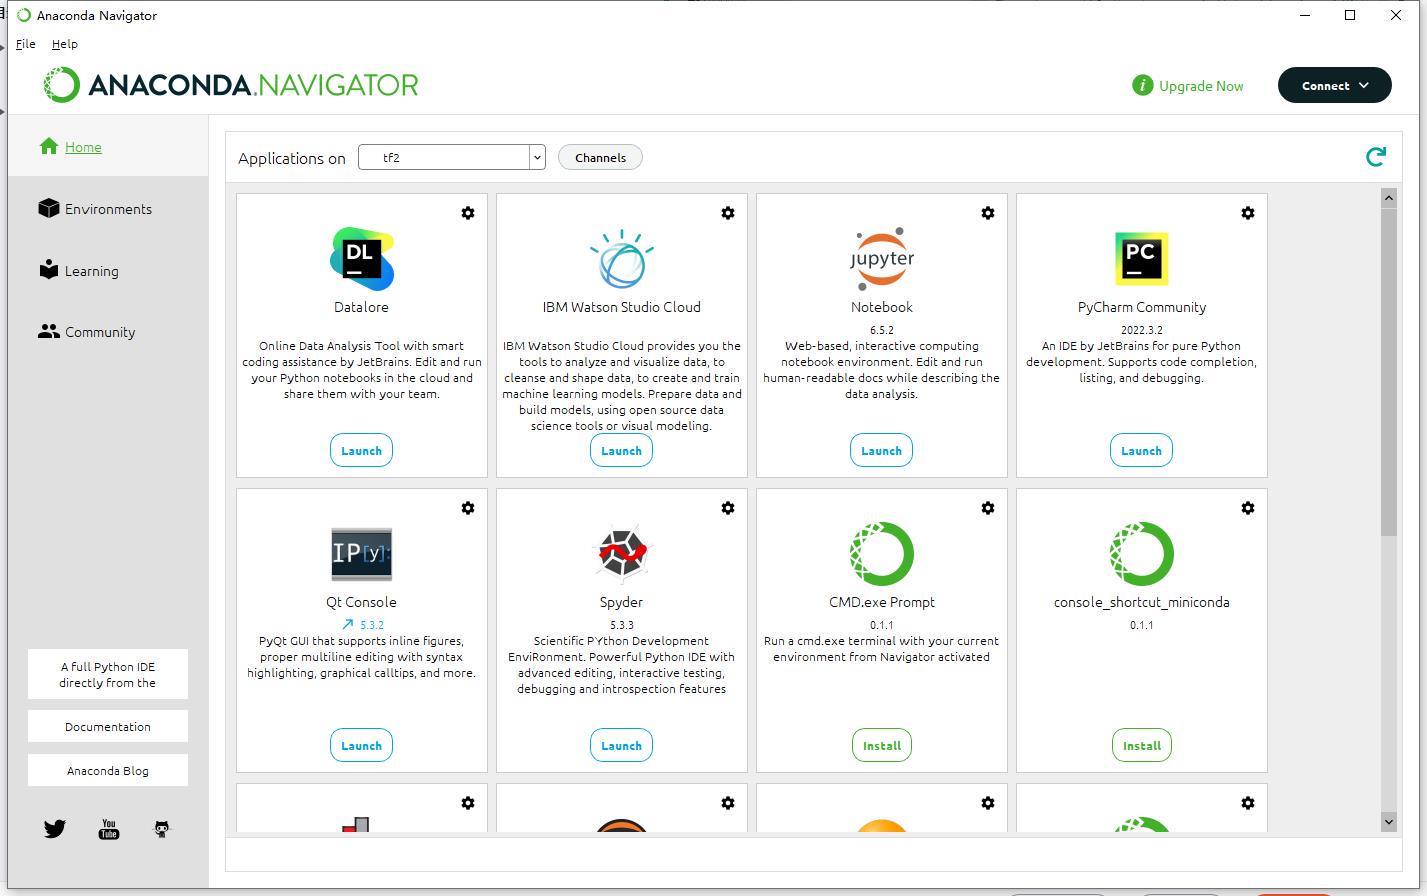
Task: Click the scrollbar down arrow
Action: coord(1389,821)
